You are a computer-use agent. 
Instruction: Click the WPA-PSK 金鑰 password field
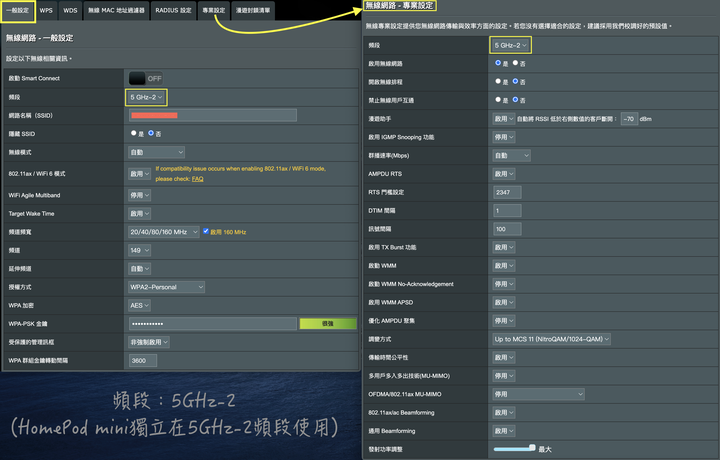pyautogui.click(x=213, y=324)
